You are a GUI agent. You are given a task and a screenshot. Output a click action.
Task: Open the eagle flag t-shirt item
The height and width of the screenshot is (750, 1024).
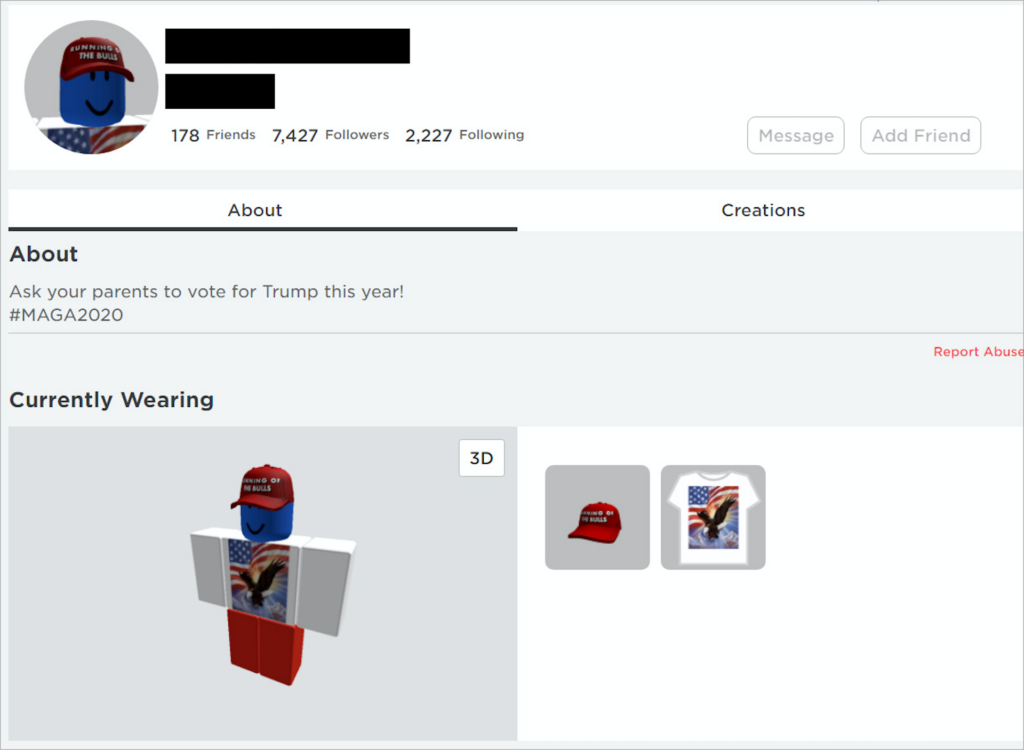[x=713, y=517]
